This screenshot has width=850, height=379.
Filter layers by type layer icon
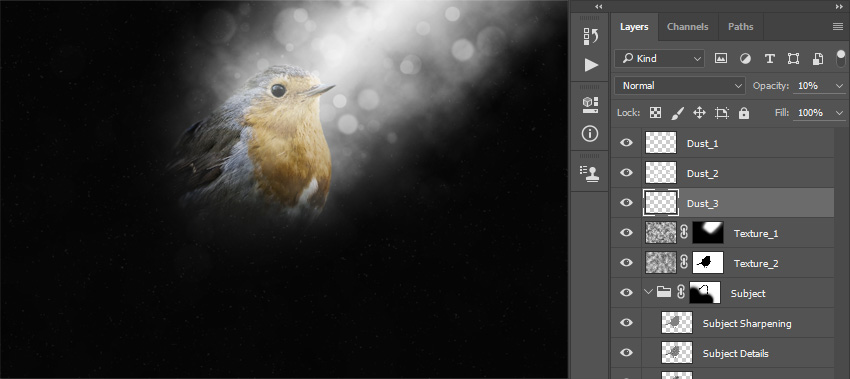pyautogui.click(x=769, y=59)
